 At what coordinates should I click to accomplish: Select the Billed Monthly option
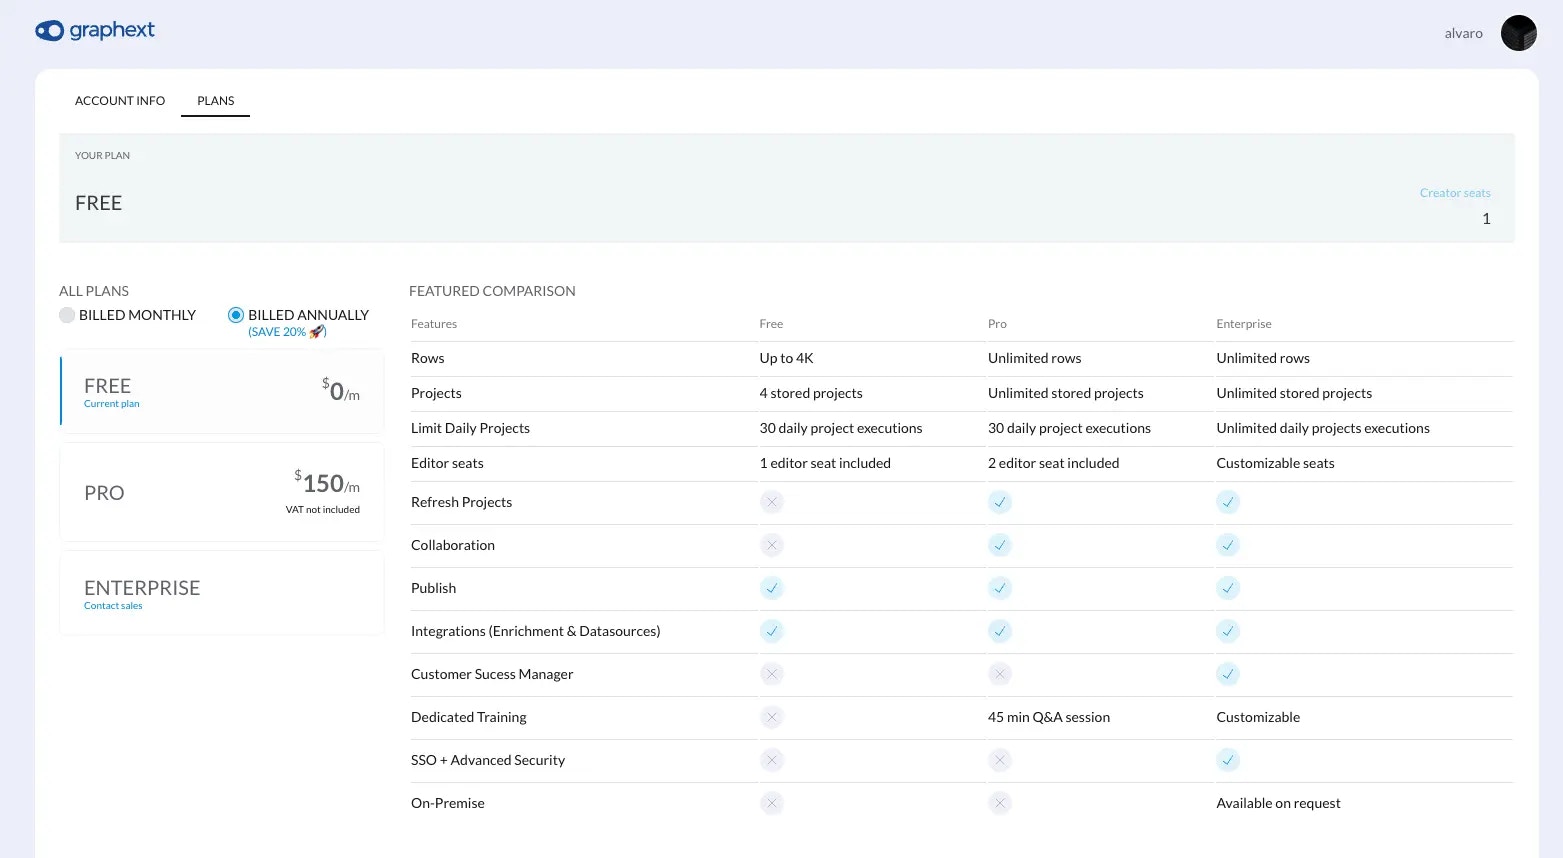(66, 314)
